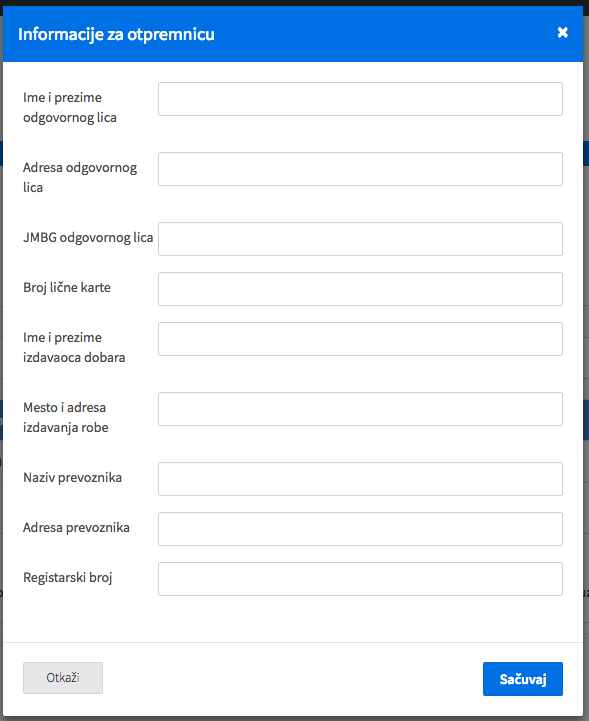Click the Adresa prevoznika input field
The image size is (589, 721).
(x=360, y=529)
